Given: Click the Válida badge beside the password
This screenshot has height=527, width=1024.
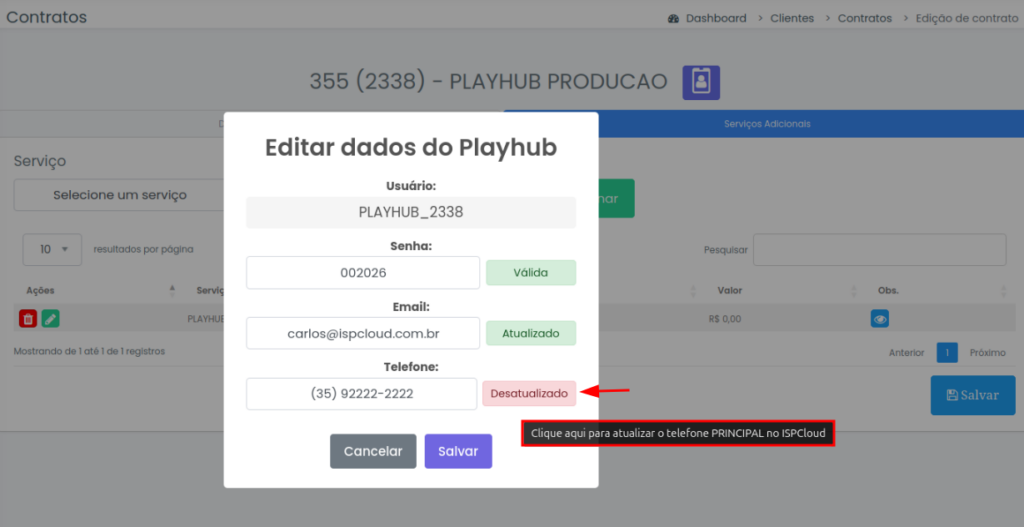Looking at the screenshot, I should click(x=530, y=272).
